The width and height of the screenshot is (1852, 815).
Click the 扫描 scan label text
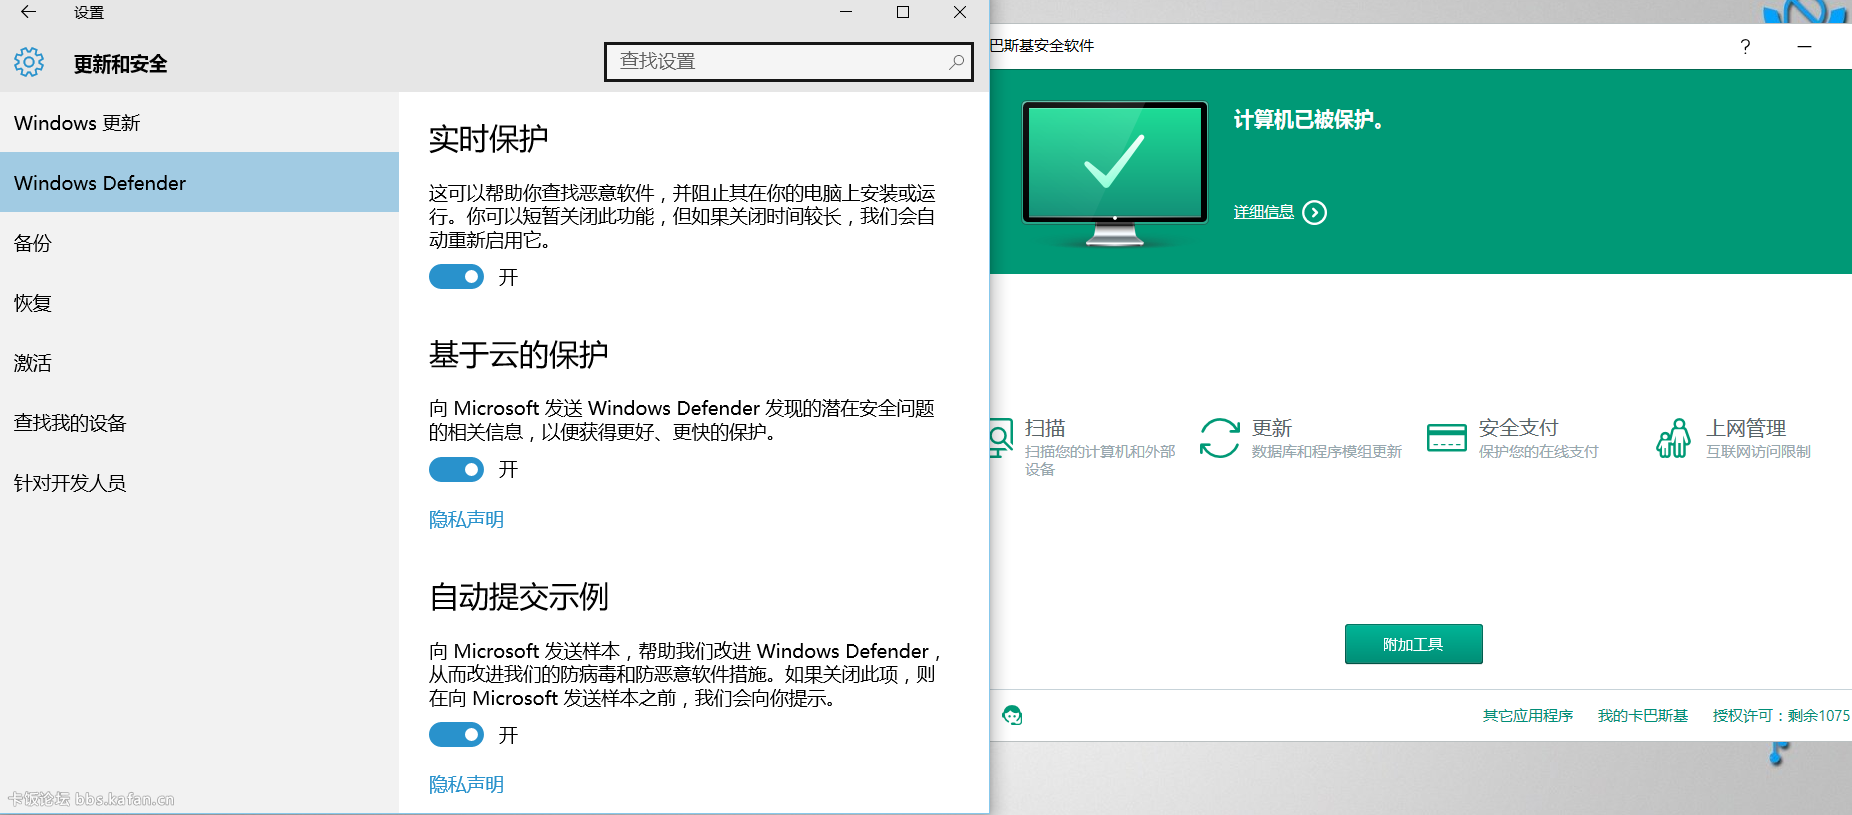click(1045, 428)
